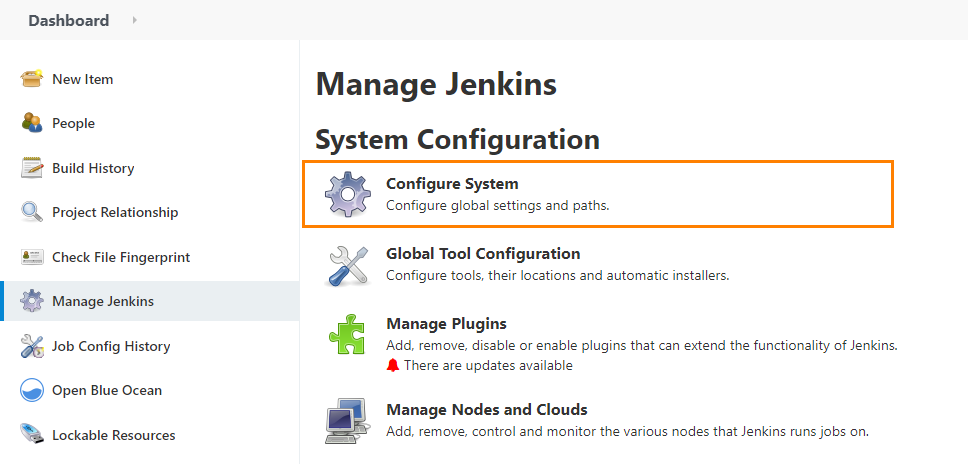Click the Check File Fingerprint icon
This screenshot has height=464, width=968.
coord(32,257)
